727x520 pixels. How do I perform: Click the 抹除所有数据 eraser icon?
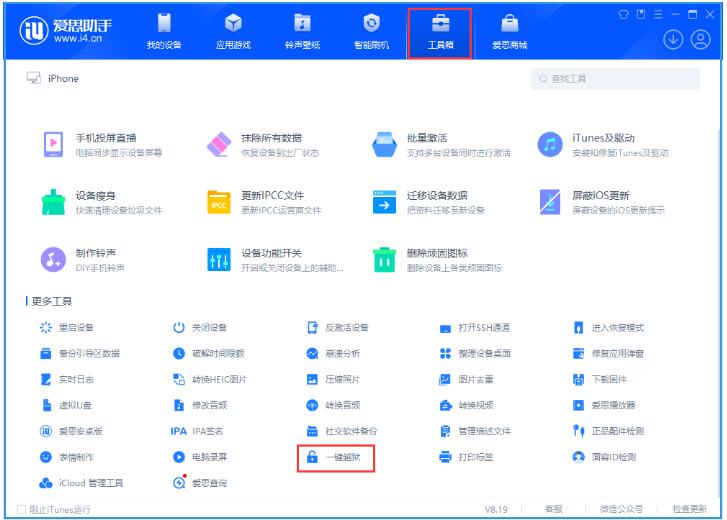[x=219, y=145]
